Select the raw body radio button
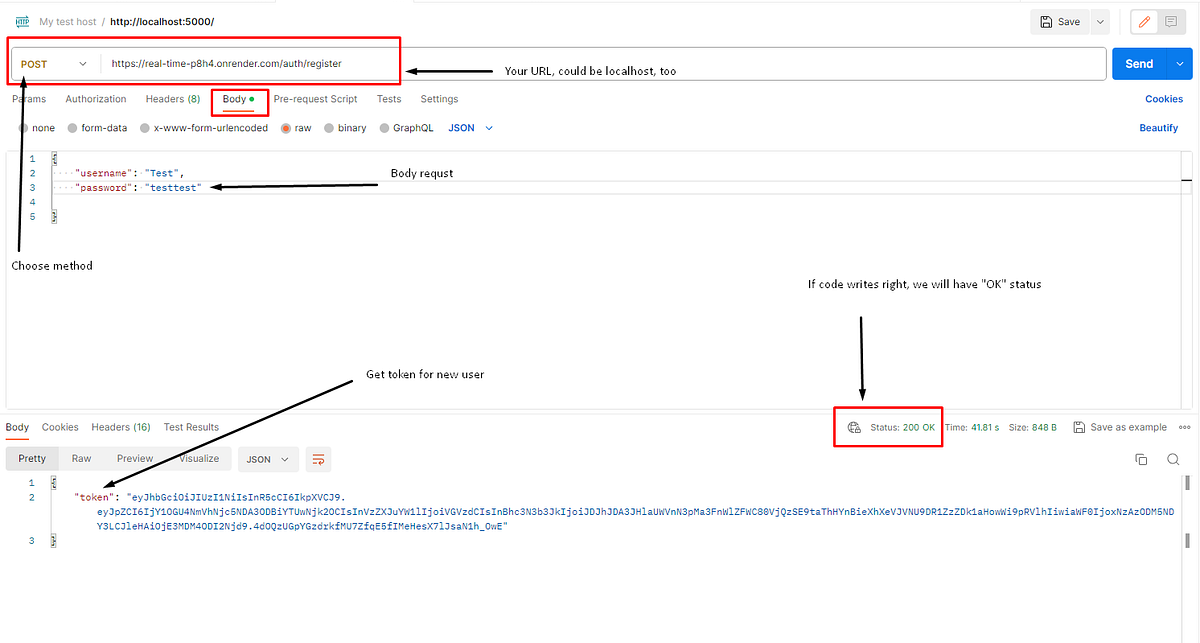Screen dimensions: 1200x643 click(287, 127)
